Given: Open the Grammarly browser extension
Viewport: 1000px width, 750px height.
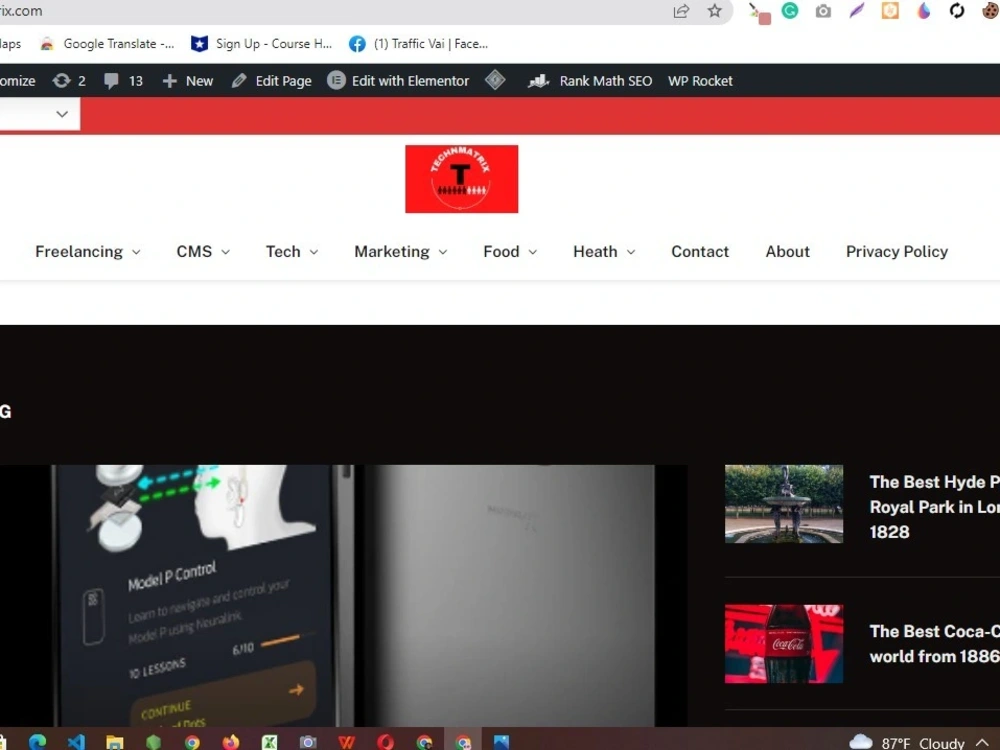Looking at the screenshot, I should tap(790, 12).
